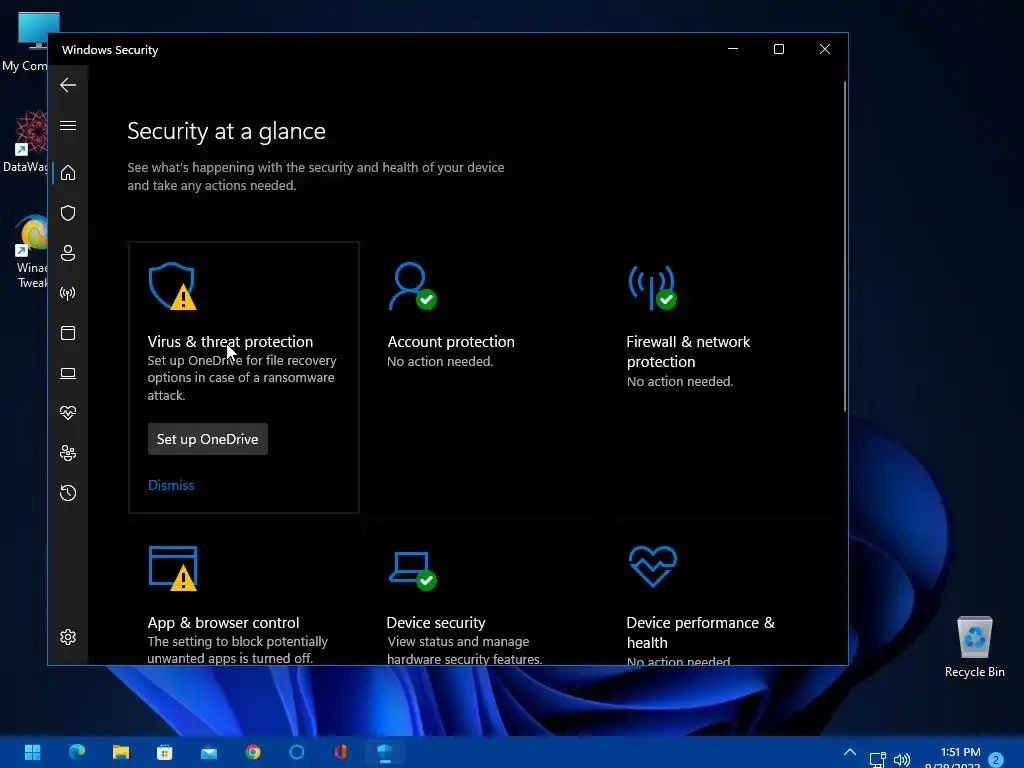Open Settings gear in Windows Security sidebar
Viewport: 1024px width, 768px height.
pyautogui.click(x=68, y=637)
